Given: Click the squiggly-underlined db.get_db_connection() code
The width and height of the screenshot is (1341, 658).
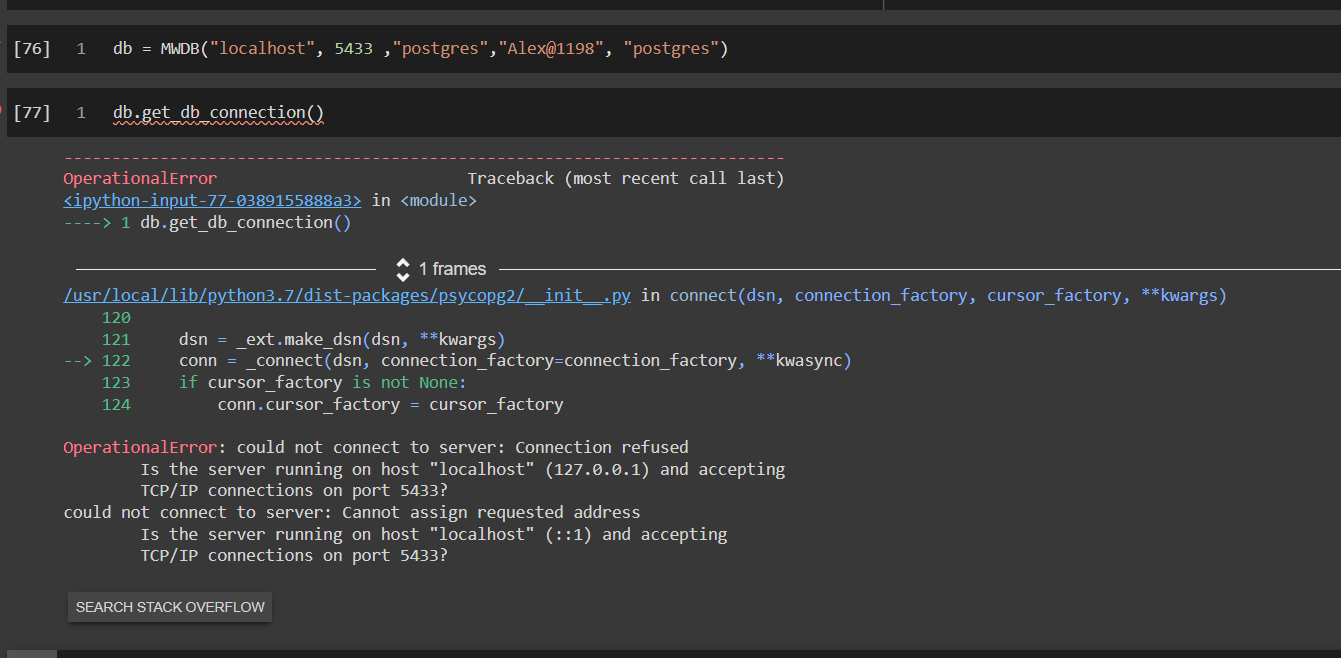Looking at the screenshot, I should [218, 113].
